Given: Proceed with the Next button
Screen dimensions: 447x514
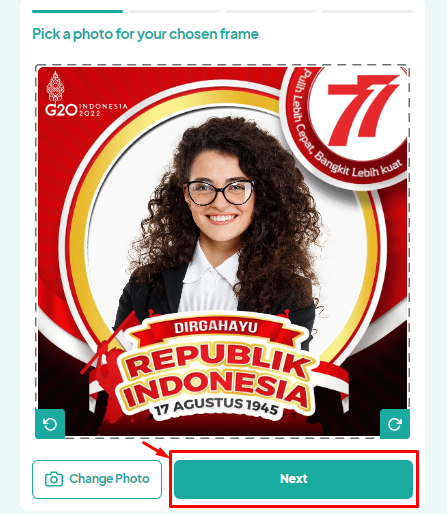Looking at the screenshot, I should pos(293,479).
